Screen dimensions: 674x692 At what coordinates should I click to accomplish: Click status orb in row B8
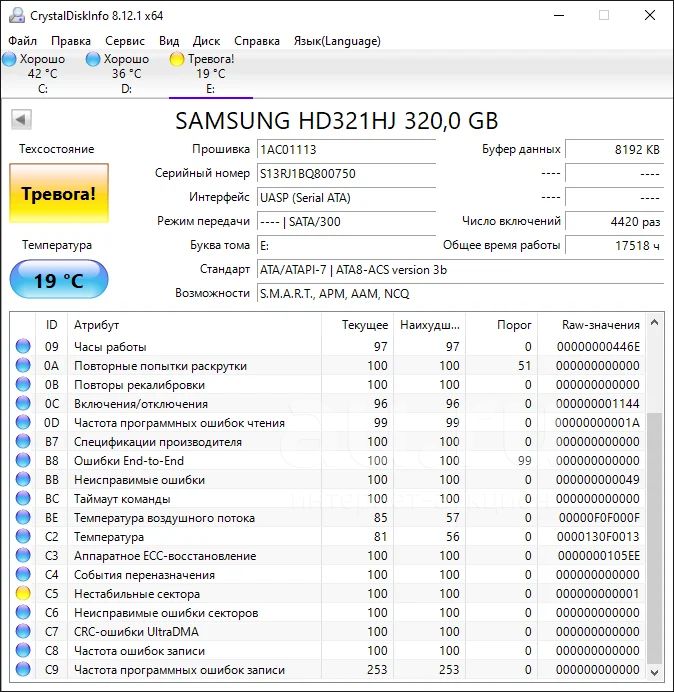pos(23,460)
